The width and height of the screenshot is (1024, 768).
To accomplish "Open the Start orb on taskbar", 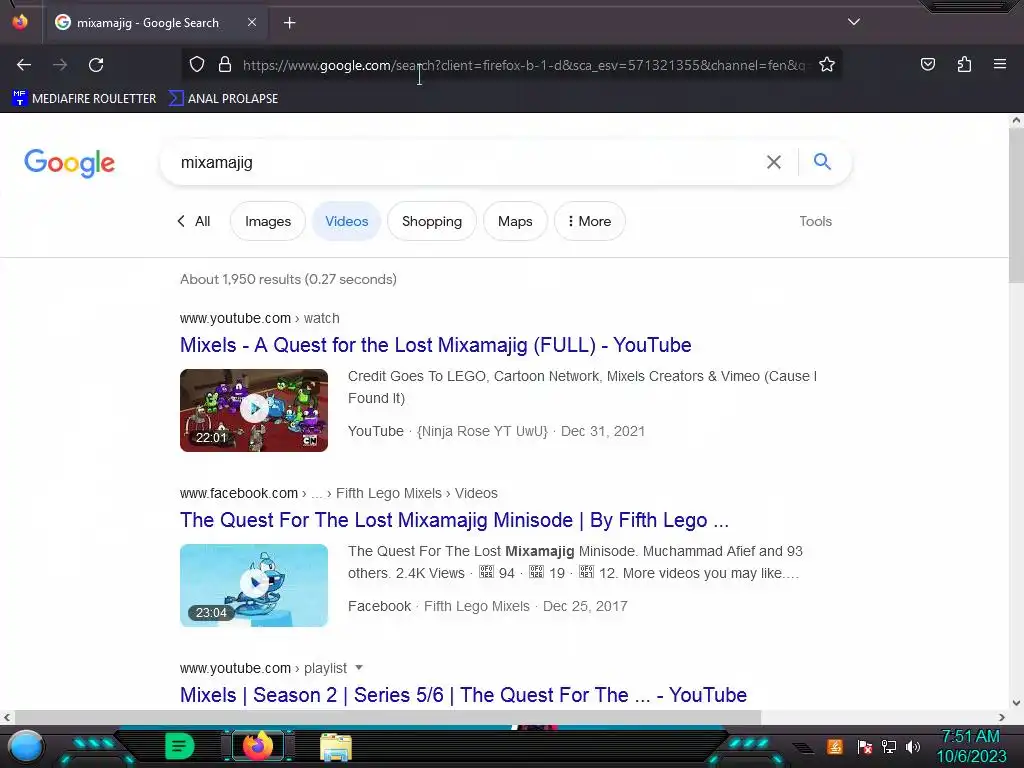I will 26,747.
